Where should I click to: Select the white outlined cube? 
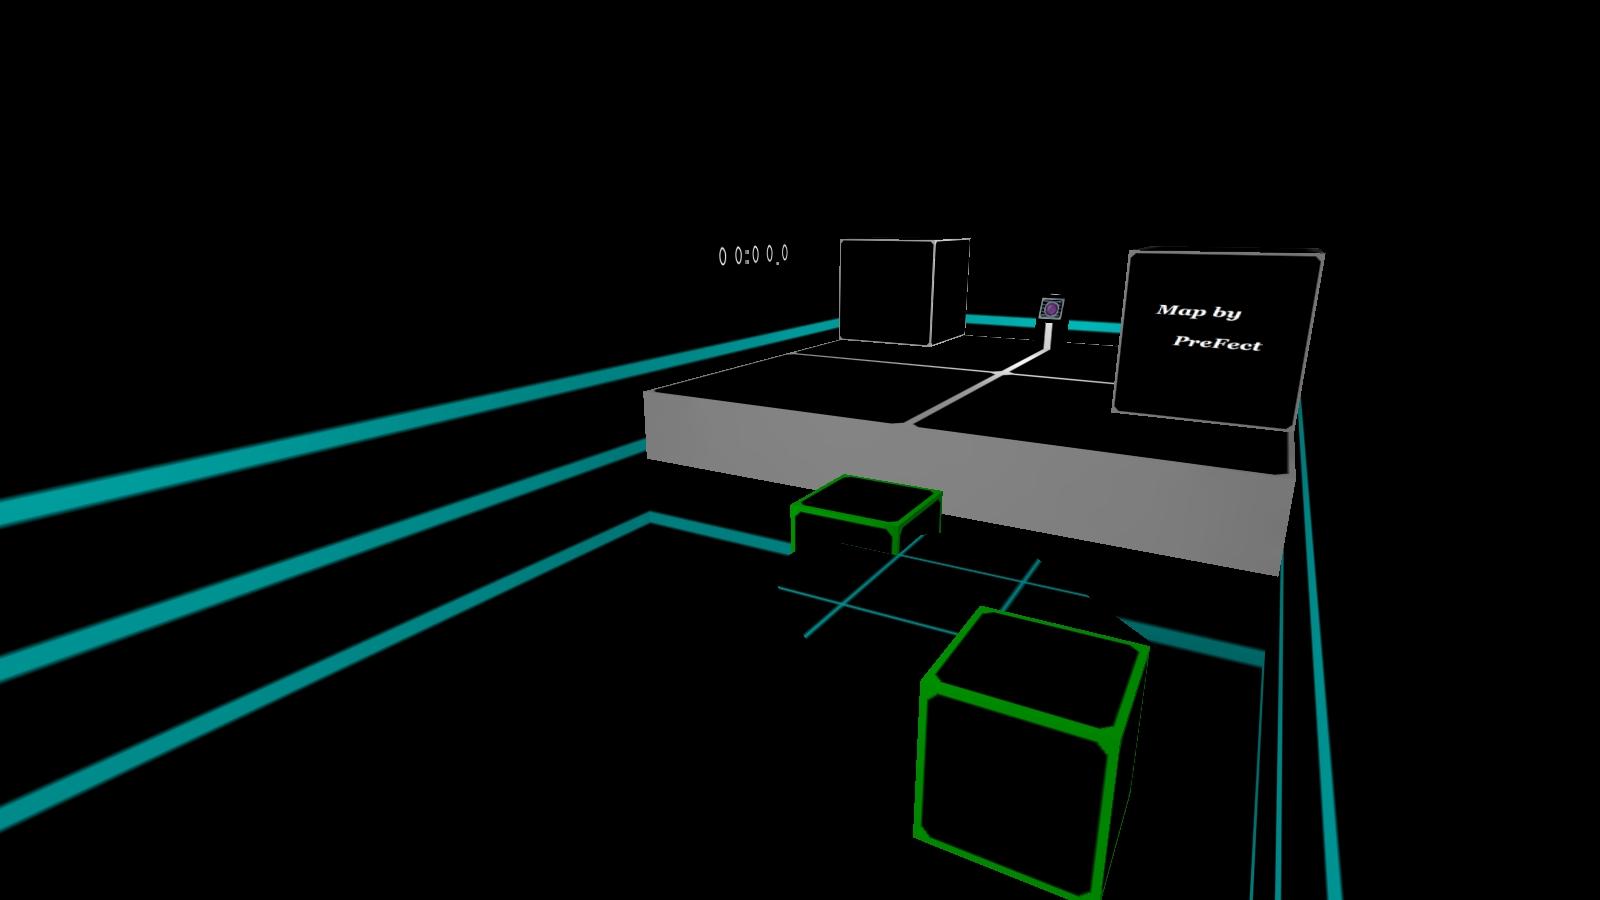click(x=902, y=291)
